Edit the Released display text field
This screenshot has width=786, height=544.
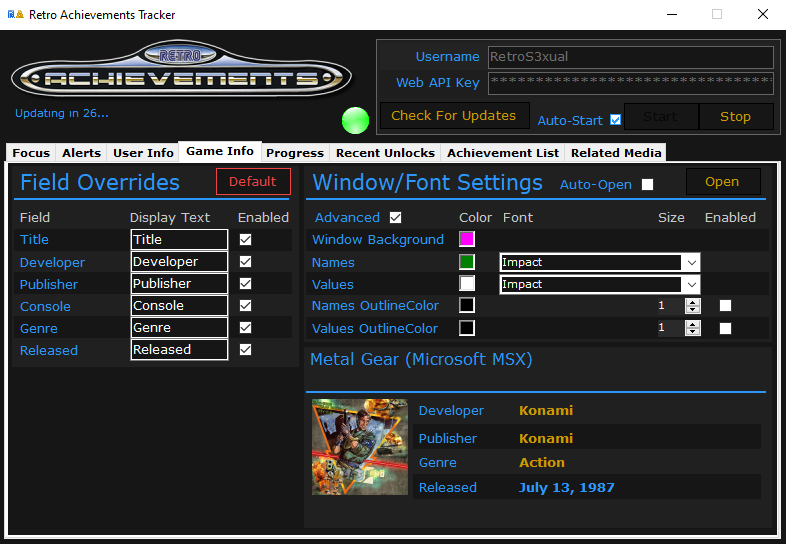[x=179, y=350]
